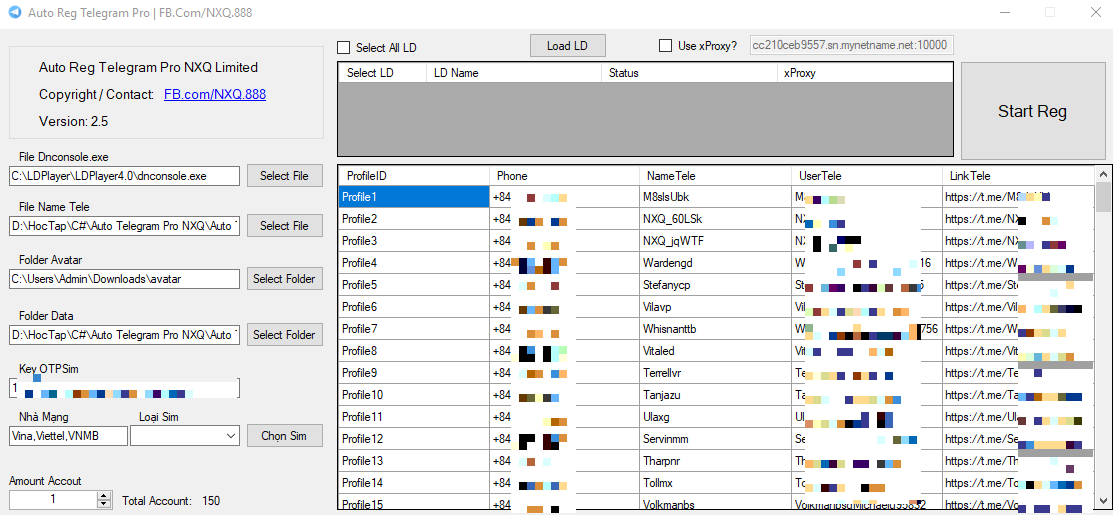The image size is (1113, 515).
Task: Click the Start Reg button
Action: tap(1032, 111)
